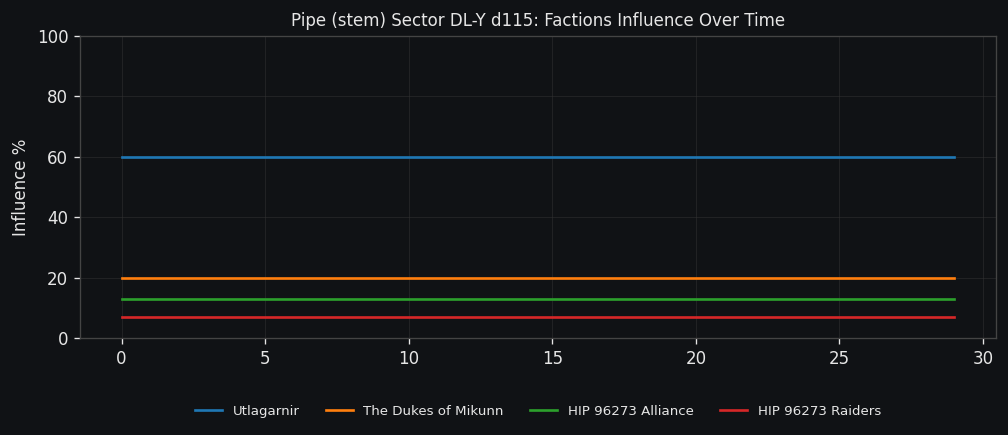Click the 'Influence %' y-axis label
This screenshot has width=1008, height=435.
pyautogui.click(x=20, y=188)
